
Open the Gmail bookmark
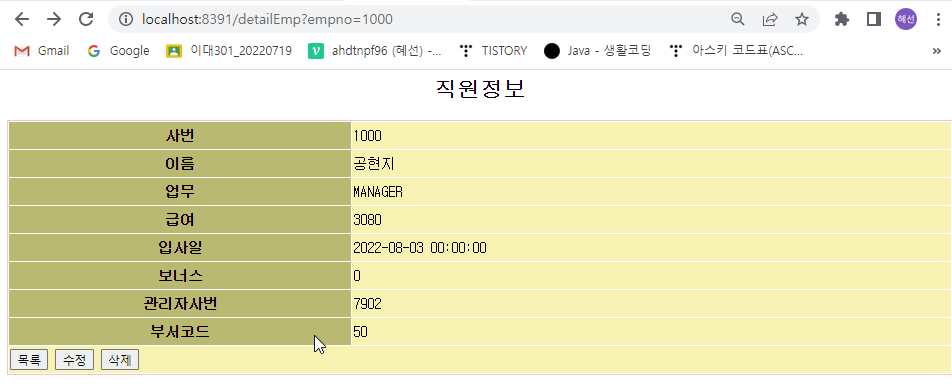point(41,51)
